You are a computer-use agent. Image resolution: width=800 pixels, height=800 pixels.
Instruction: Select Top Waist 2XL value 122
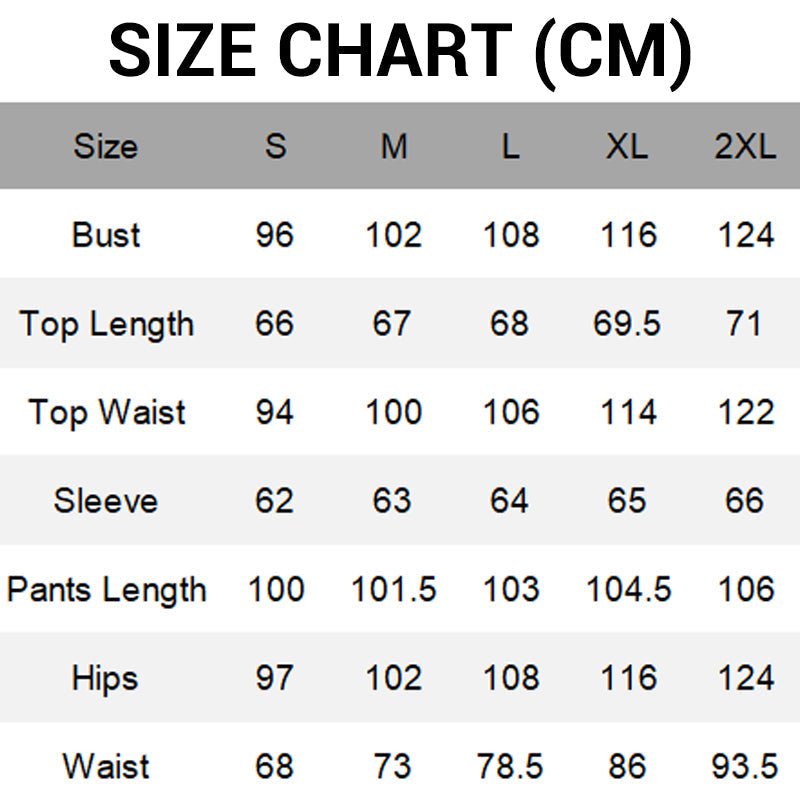point(746,412)
